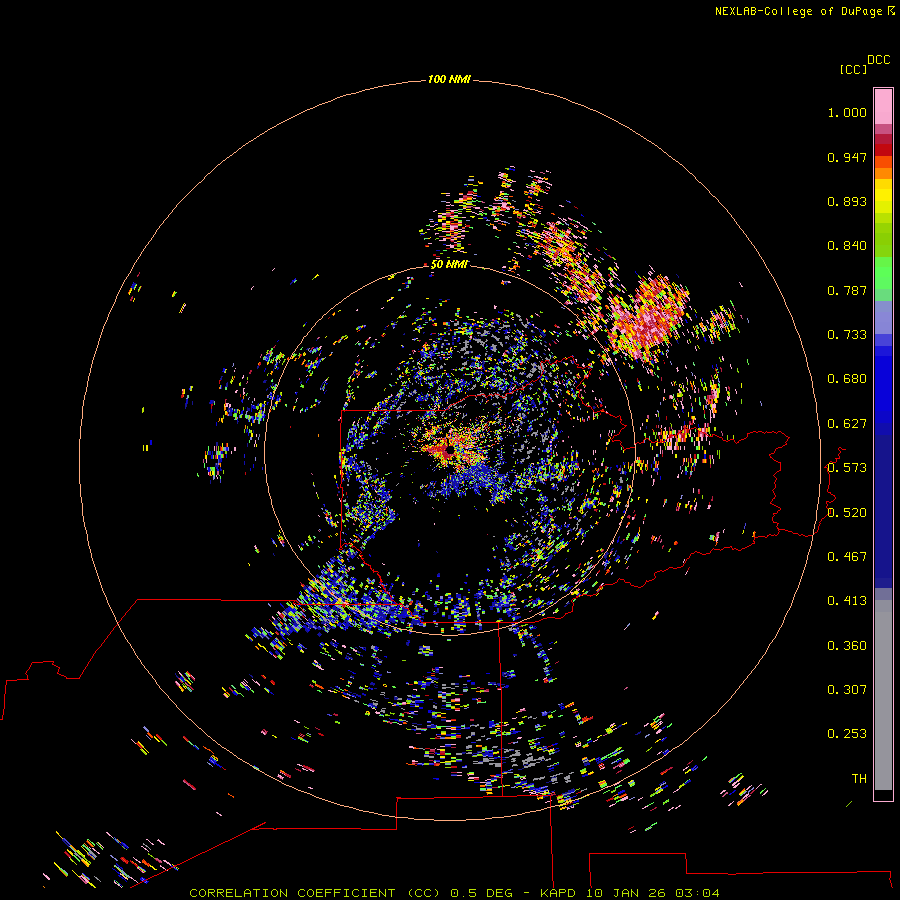Viewport: 900px width, 900px height.
Task: Click the 0.520 scale value
Action: [x=847, y=513]
